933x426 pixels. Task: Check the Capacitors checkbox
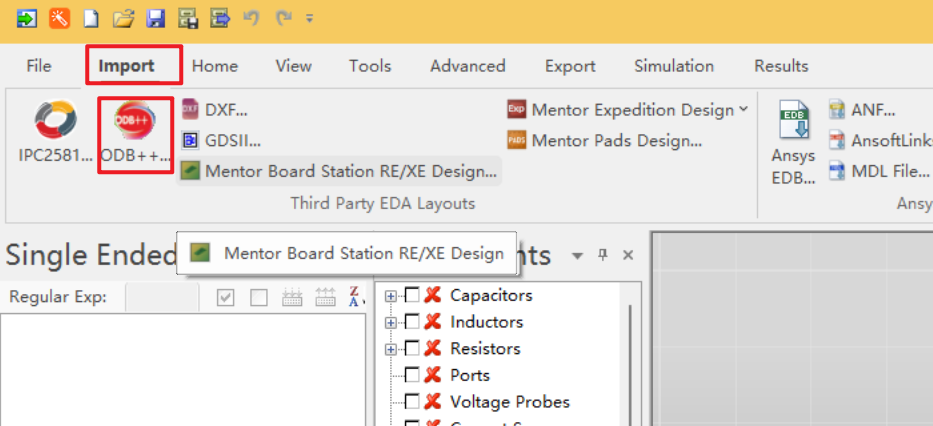[412, 295]
